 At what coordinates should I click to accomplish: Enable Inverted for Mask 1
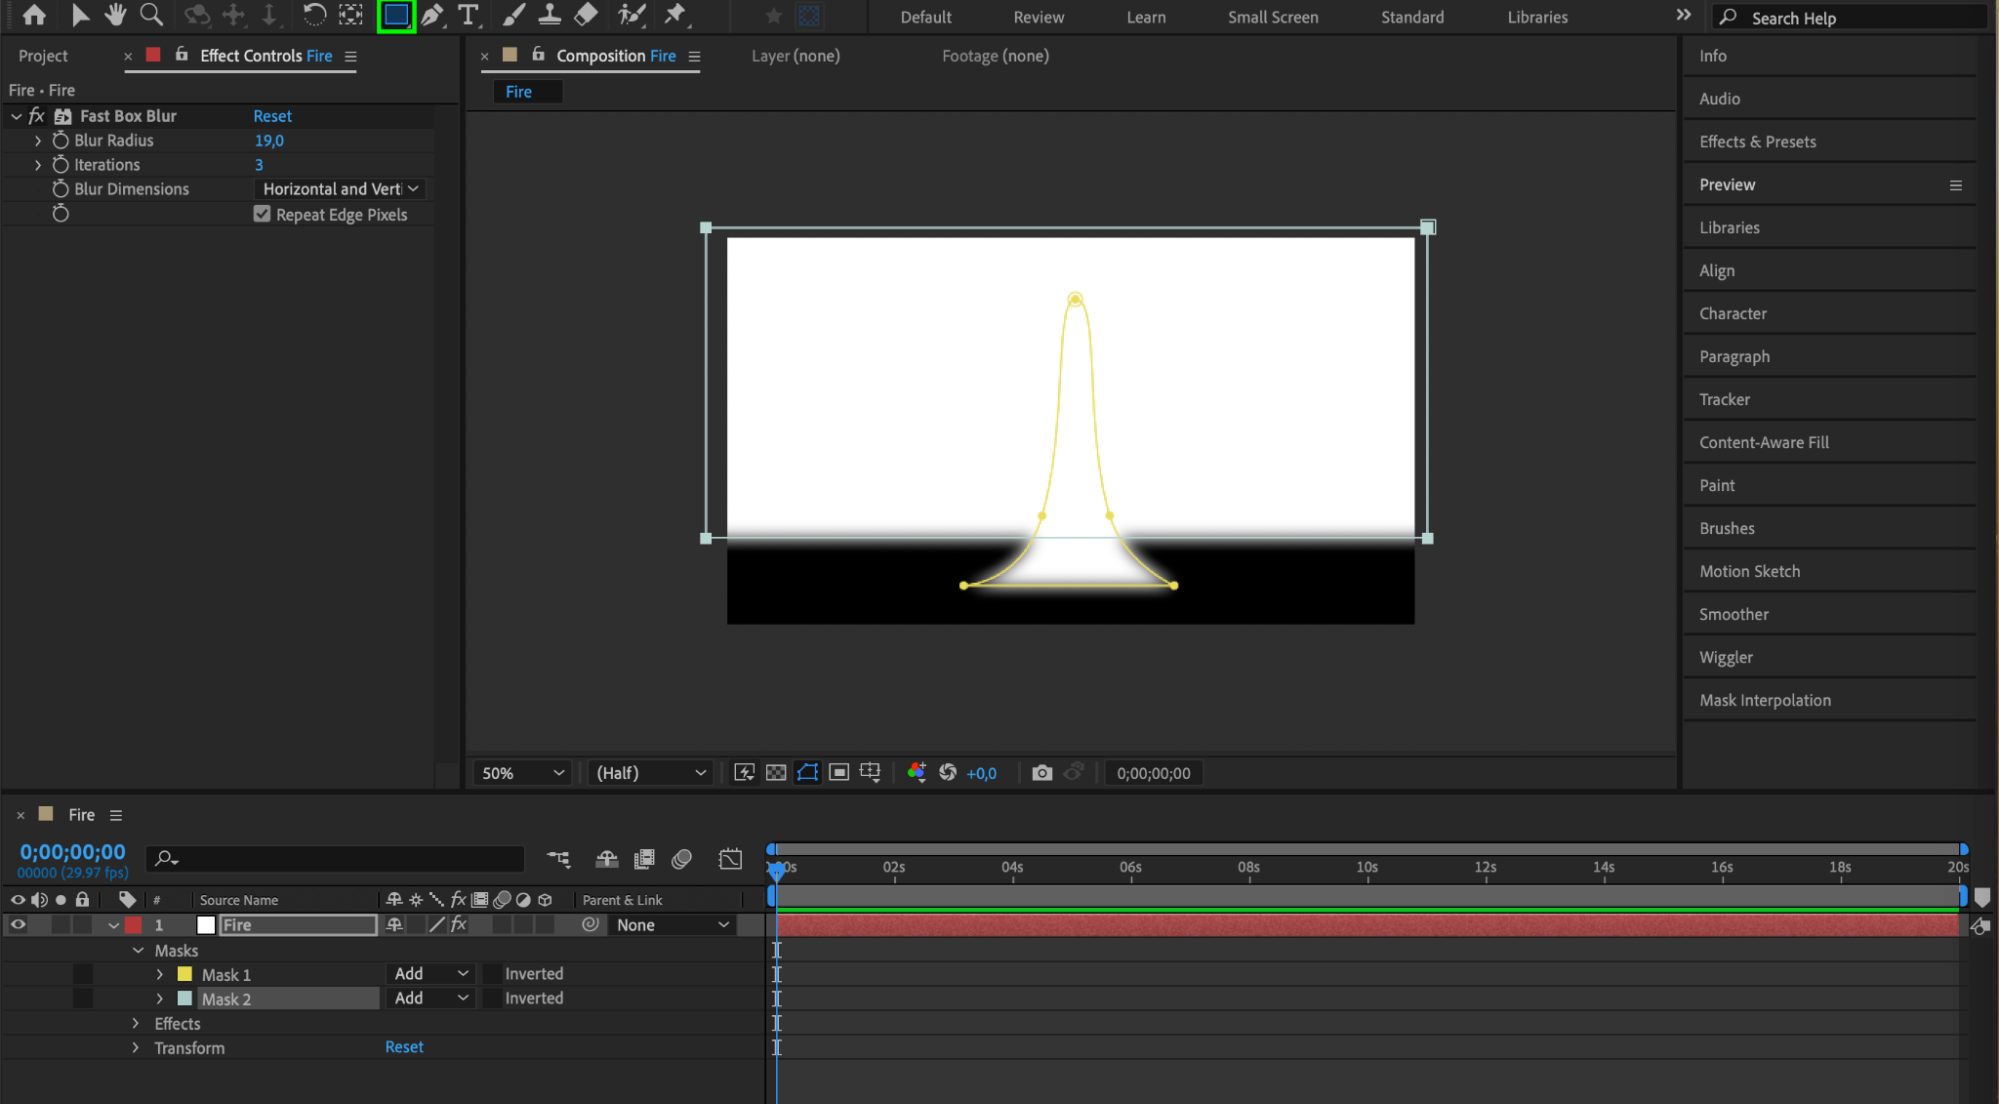[492, 974]
